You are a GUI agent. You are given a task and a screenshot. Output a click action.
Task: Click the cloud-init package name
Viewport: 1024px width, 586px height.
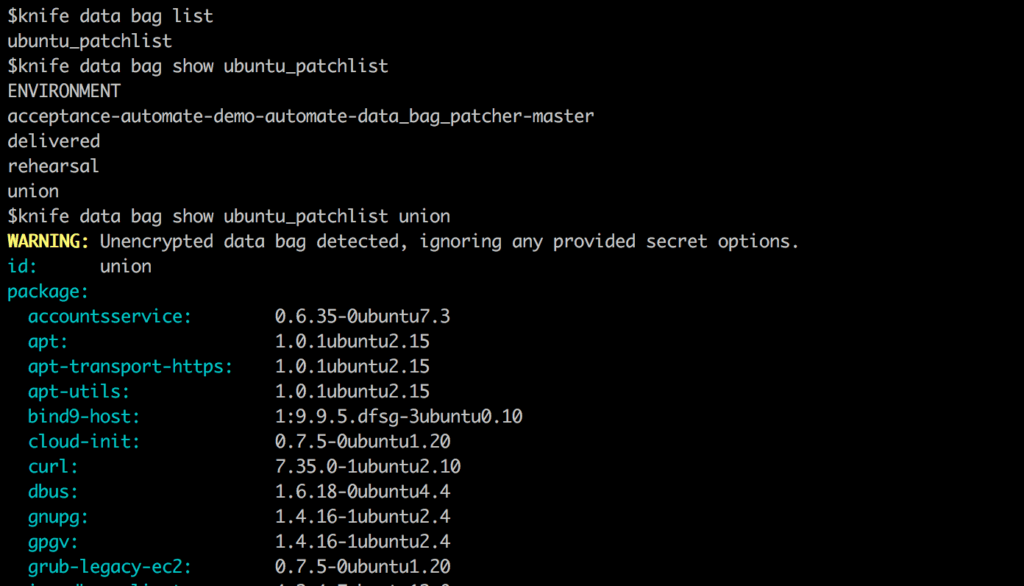tap(84, 441)
